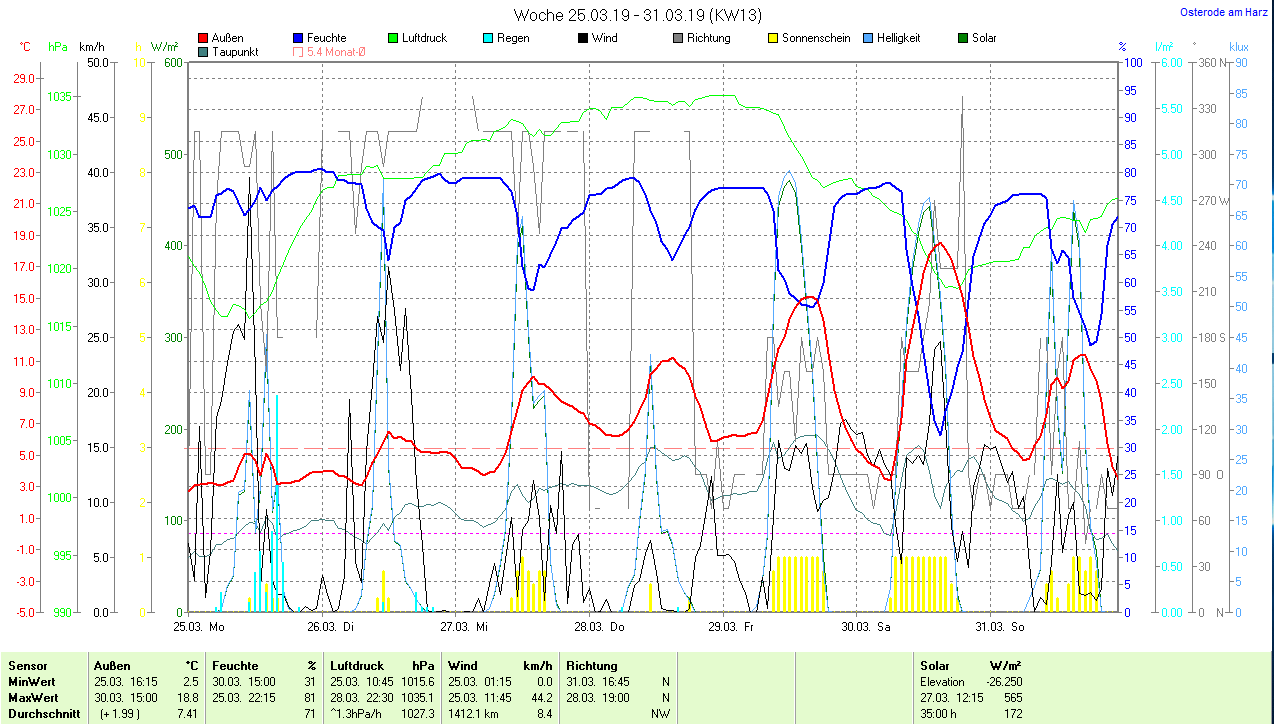This screenshot has width=1274, height=724.
Task: Open the Osterode am Harz link
Action: pos(1223,12)
